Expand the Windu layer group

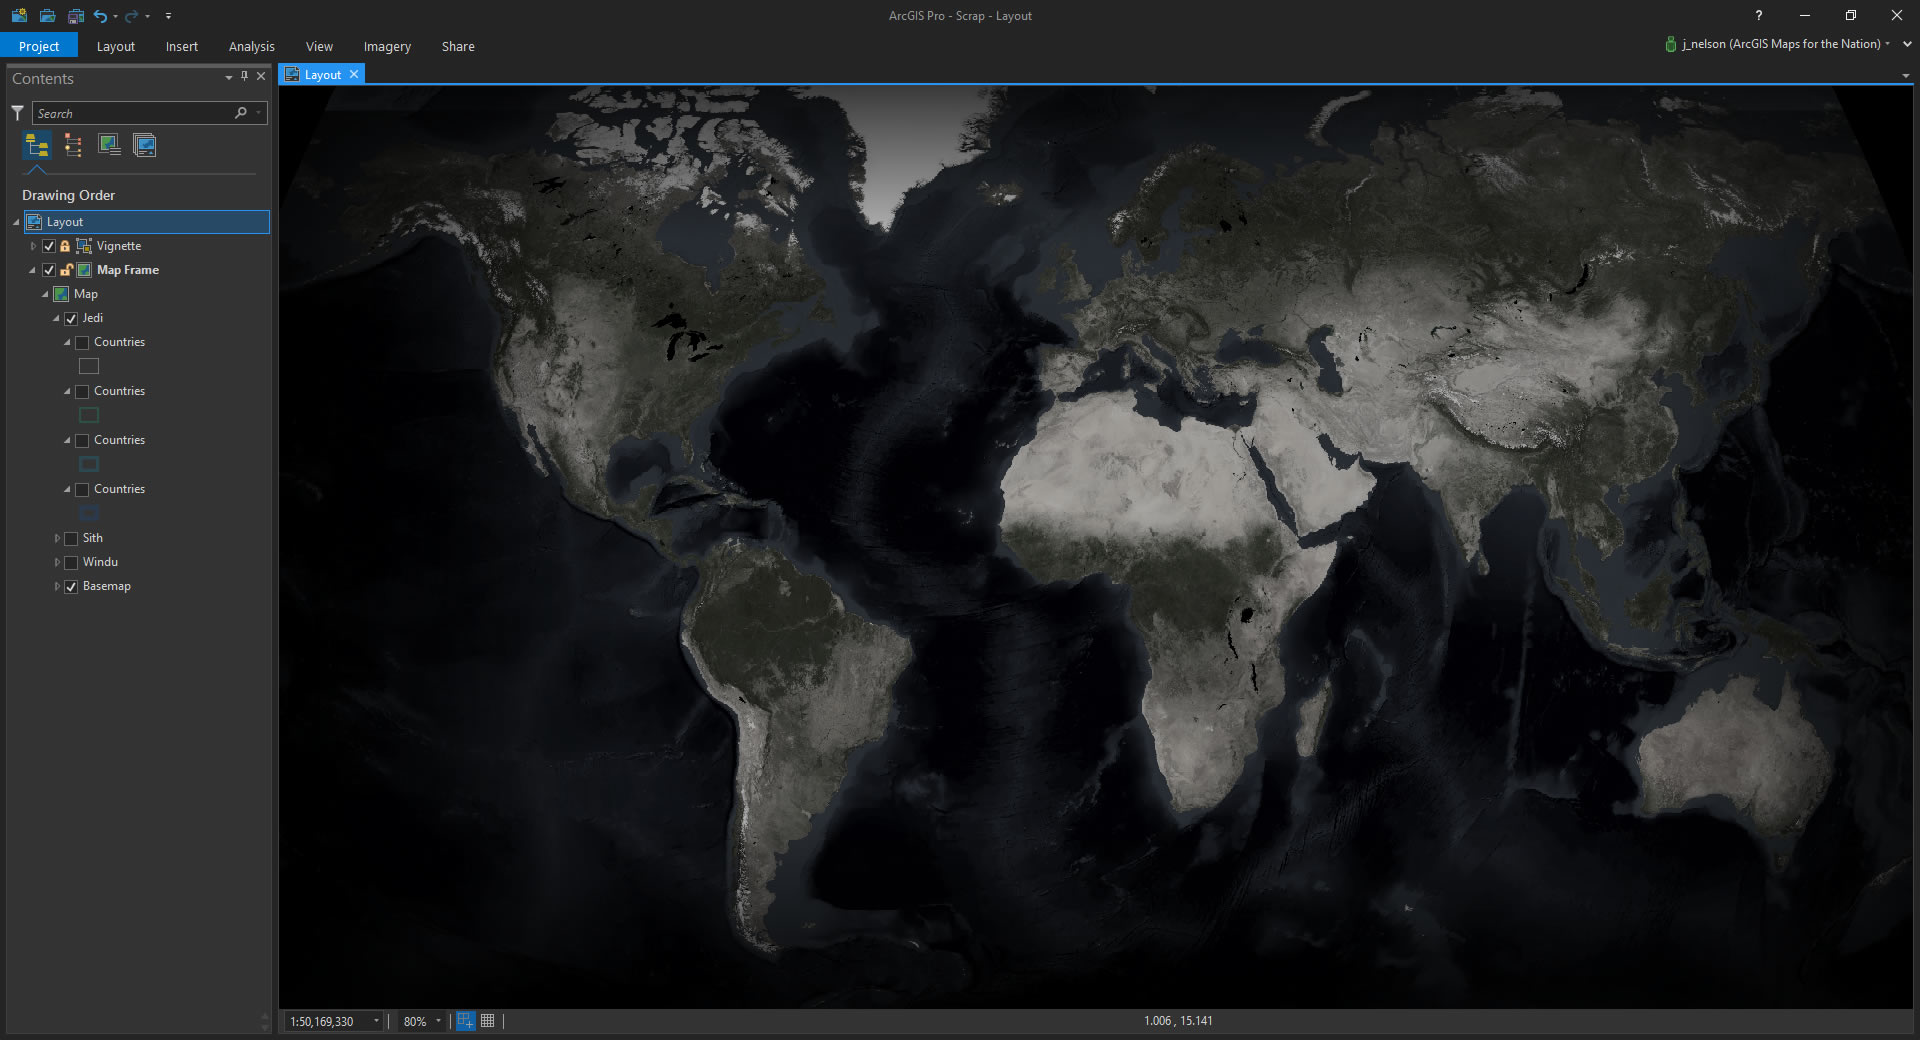[x=57, y=562]
